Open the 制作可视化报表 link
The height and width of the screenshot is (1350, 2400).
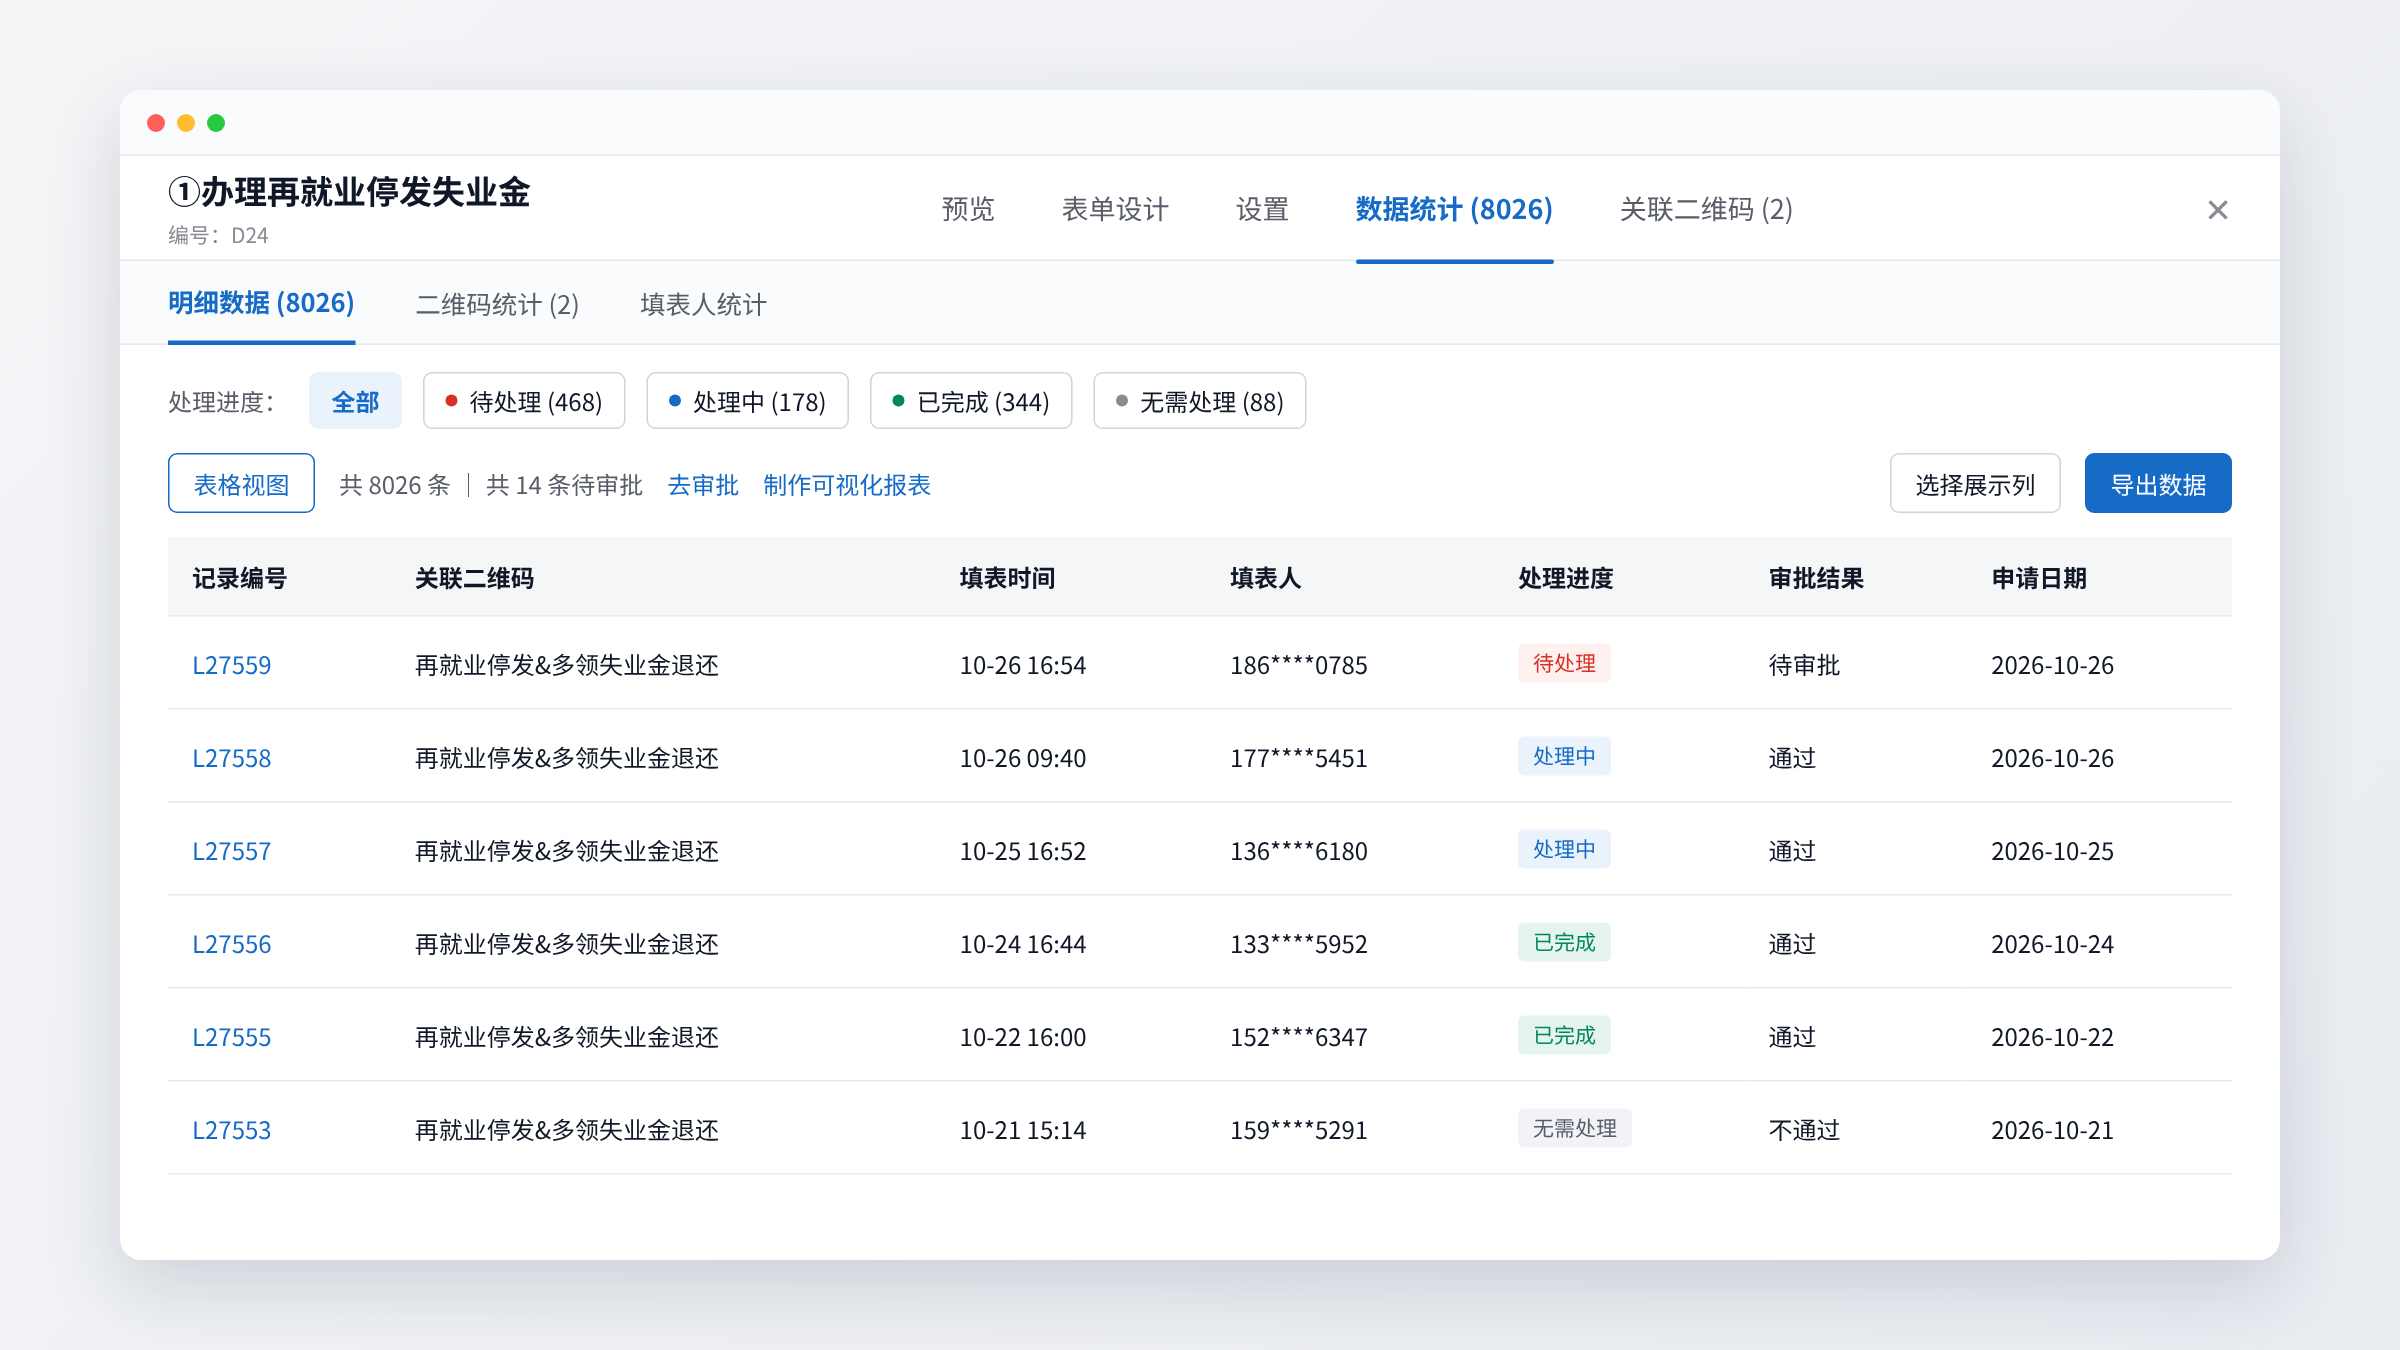[x=847, y=485]
